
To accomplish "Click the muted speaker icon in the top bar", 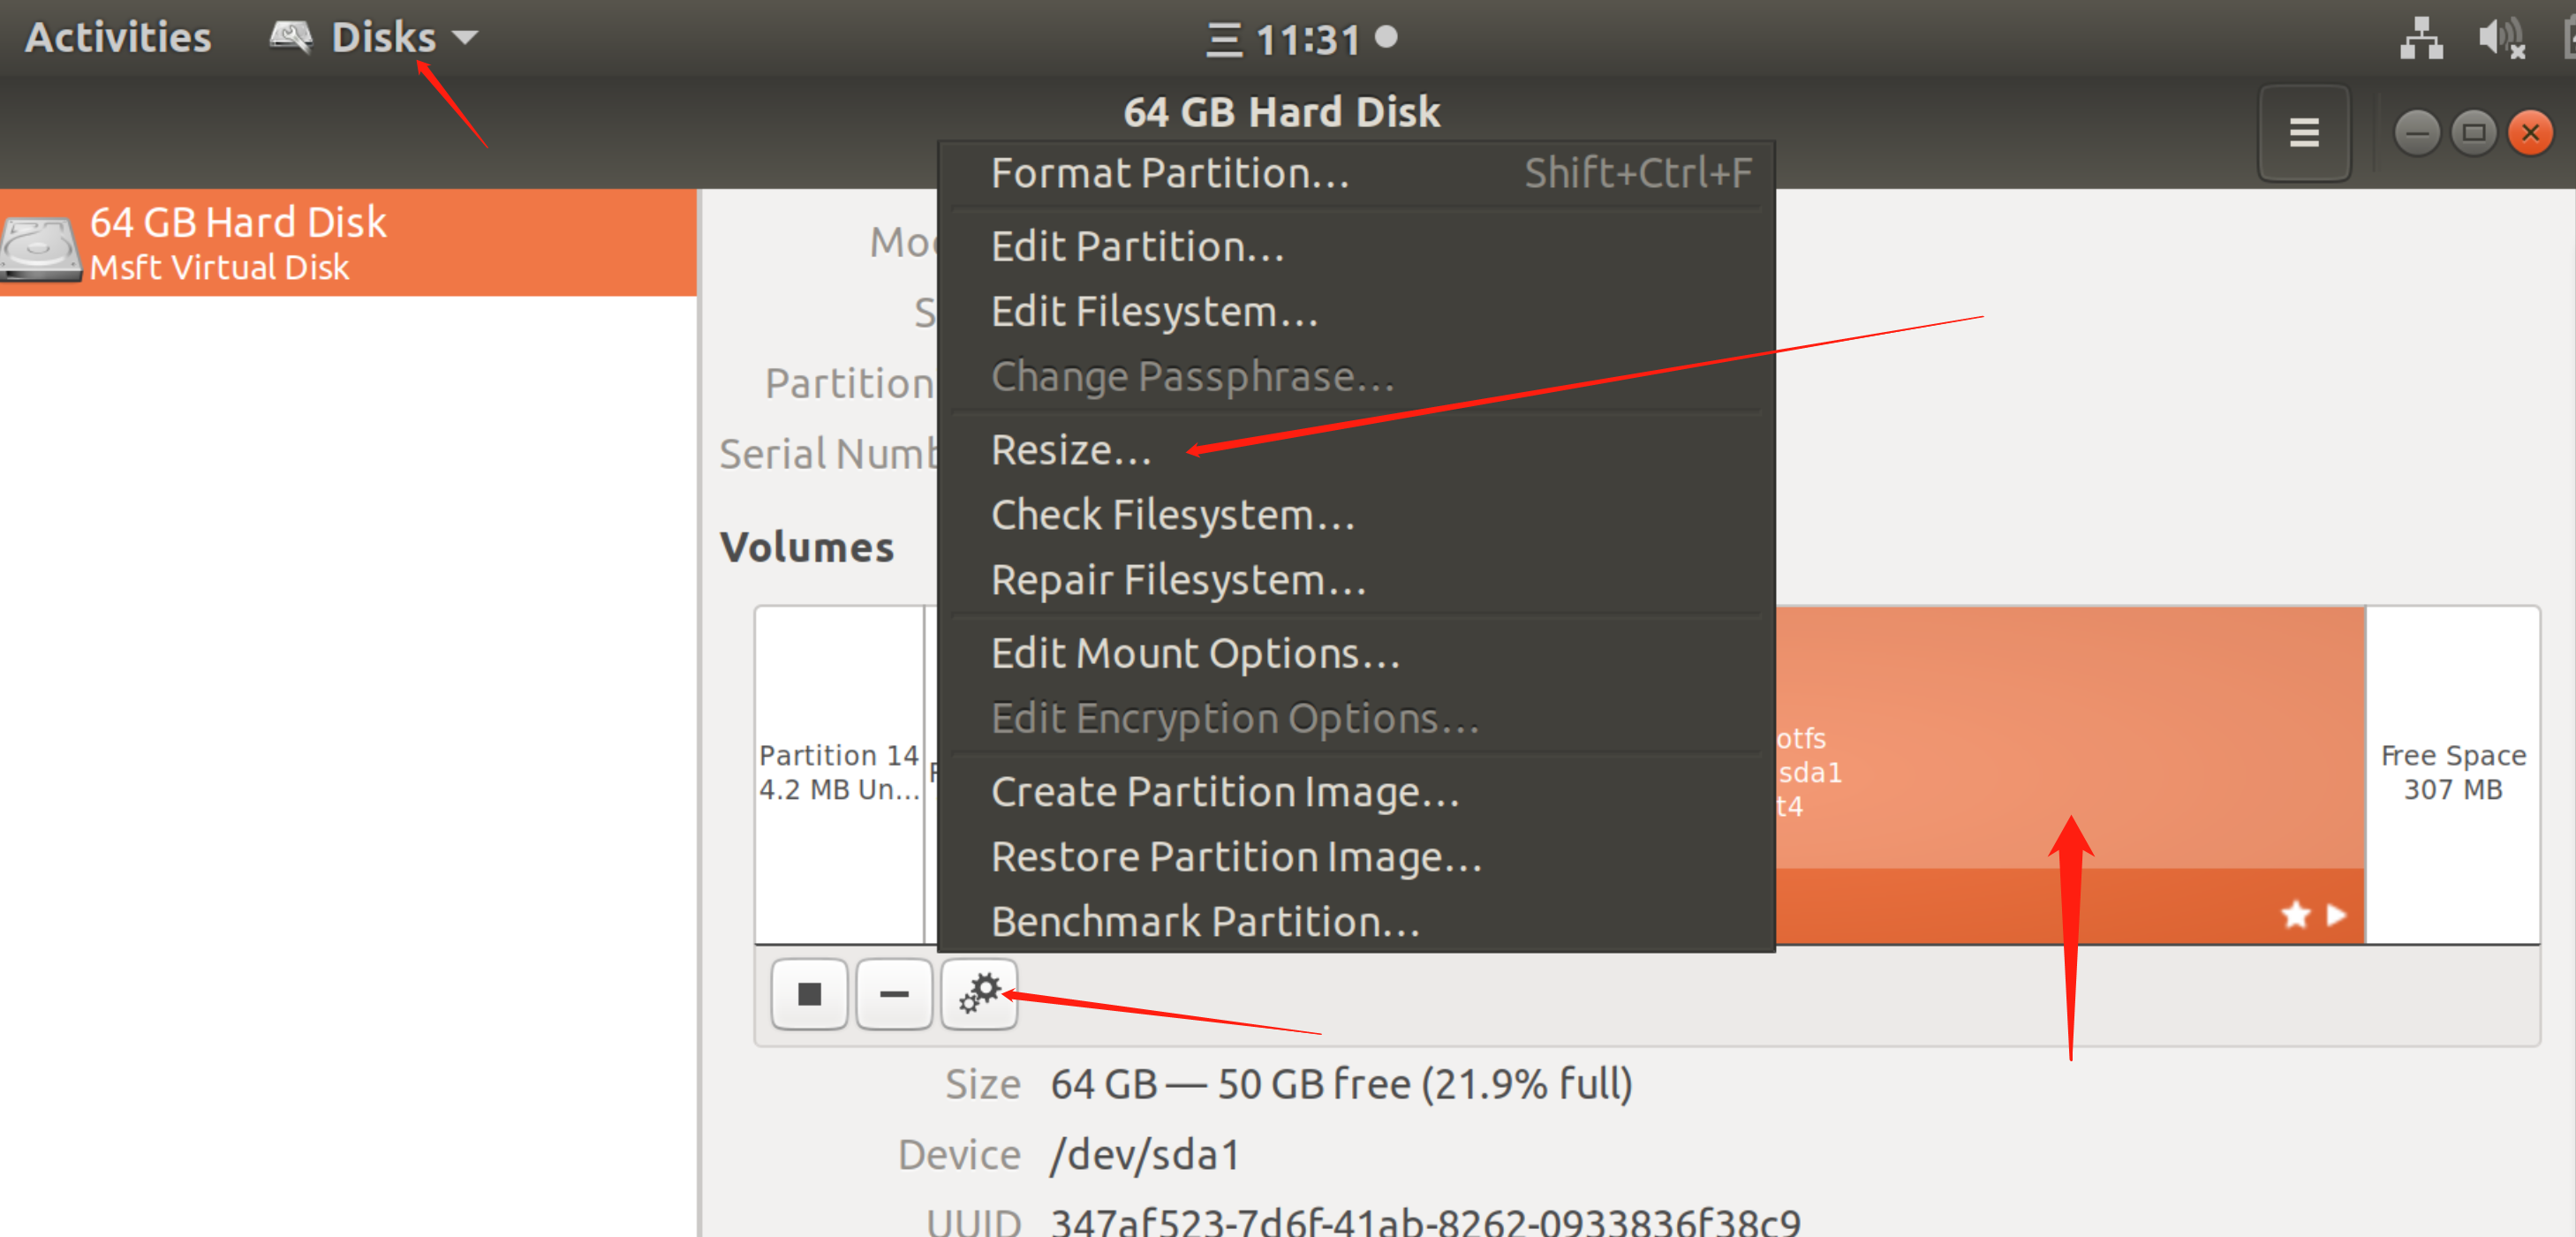I will point(2500,38).
